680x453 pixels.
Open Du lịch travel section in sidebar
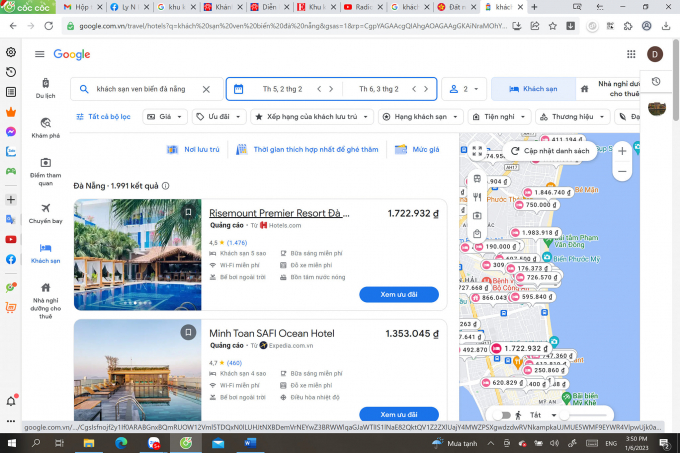pos(46,88)
